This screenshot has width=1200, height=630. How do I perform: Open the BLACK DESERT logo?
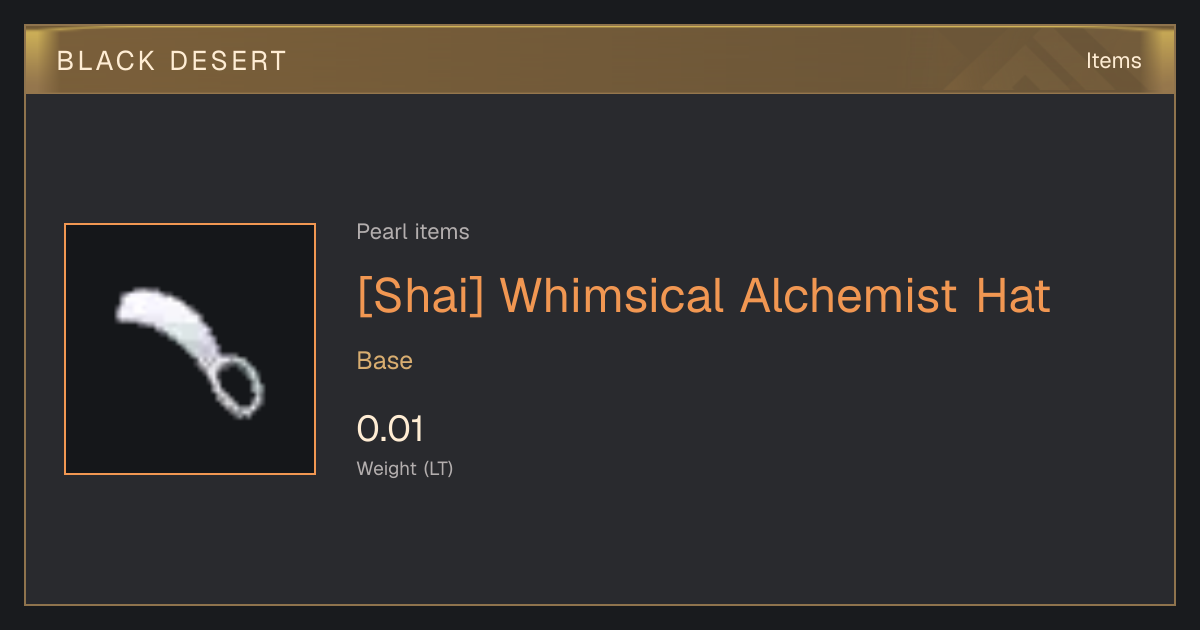172,61
